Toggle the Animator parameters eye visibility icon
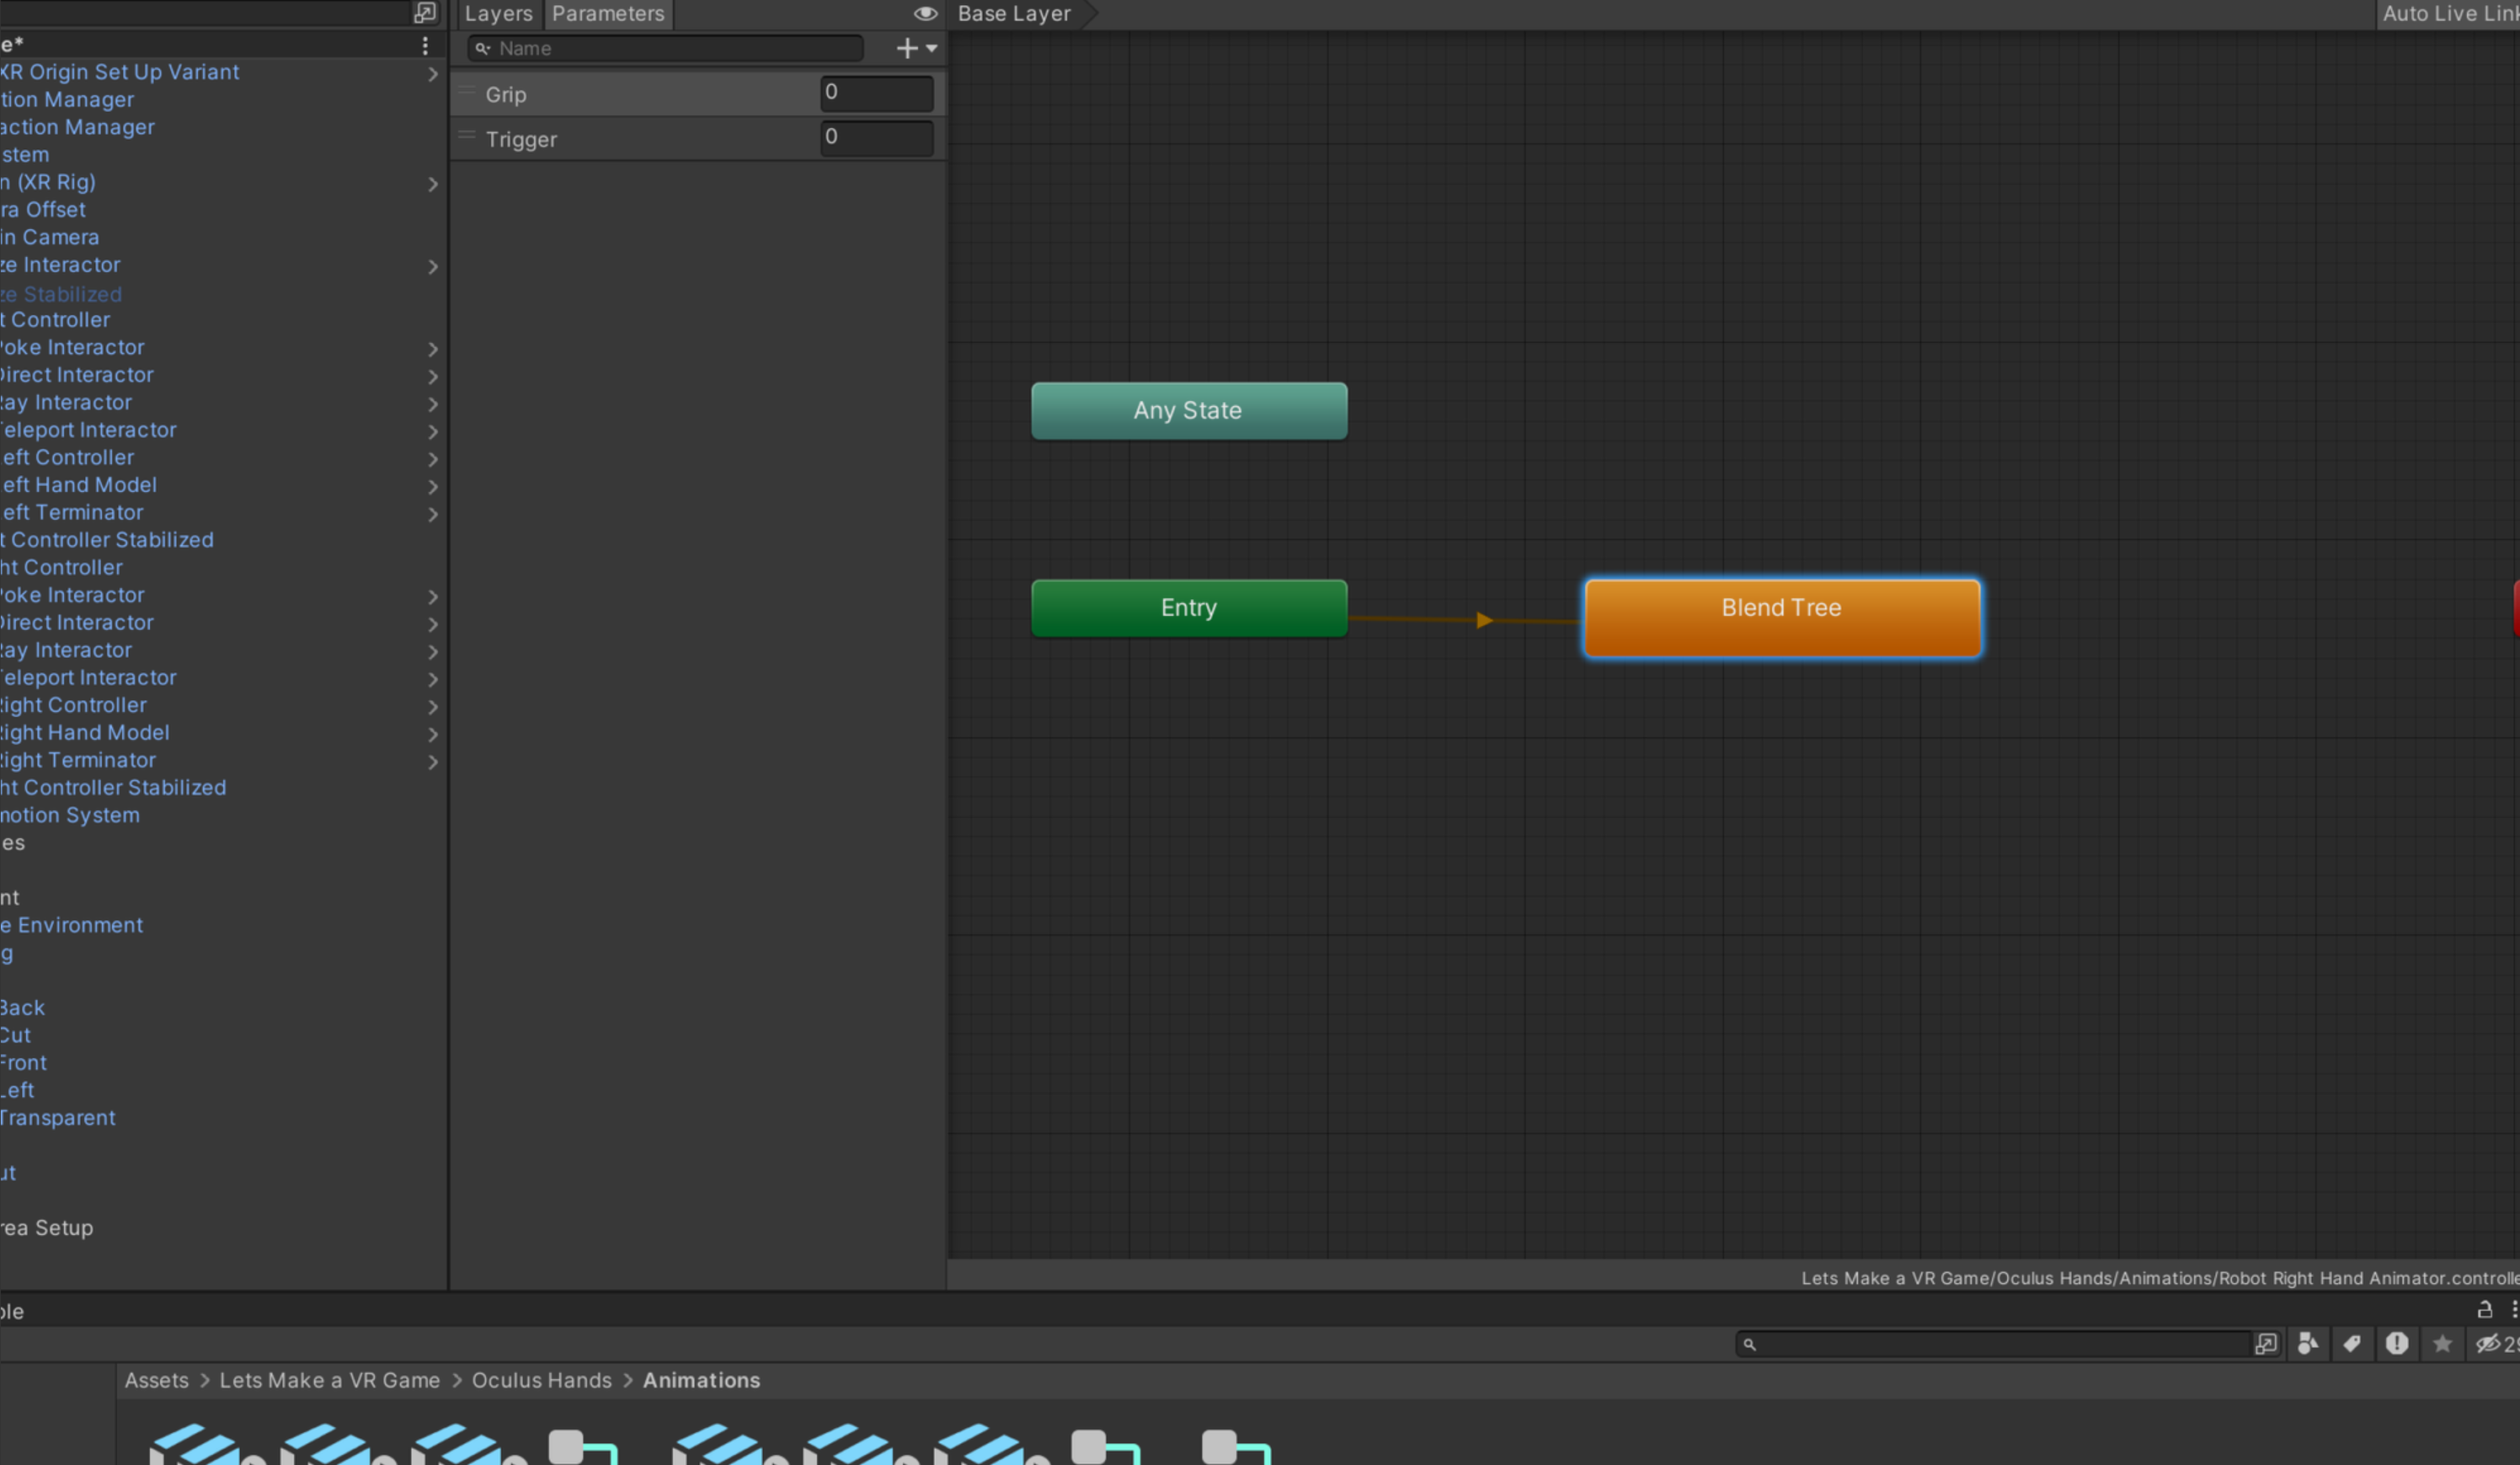This screenshot has height=1465, width=2520. (x=925, y=13)
